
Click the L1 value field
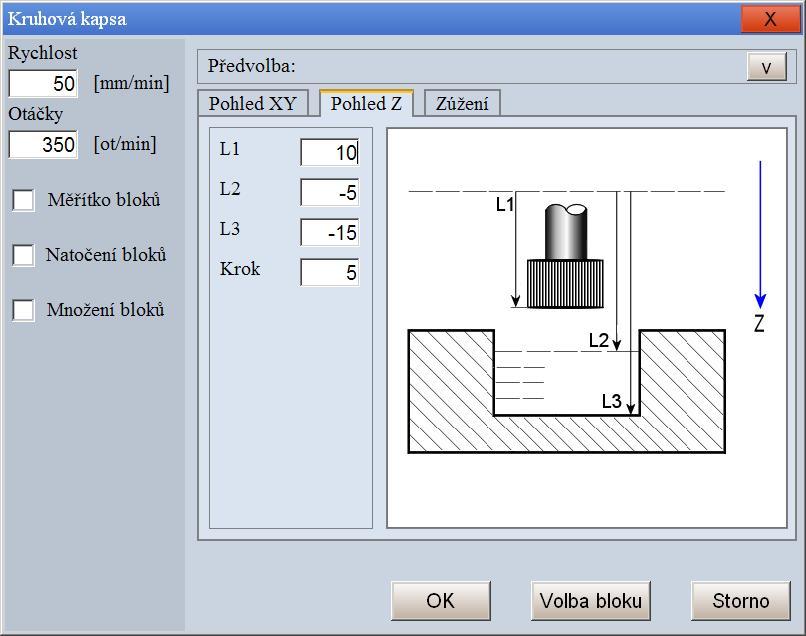(329, 152)
